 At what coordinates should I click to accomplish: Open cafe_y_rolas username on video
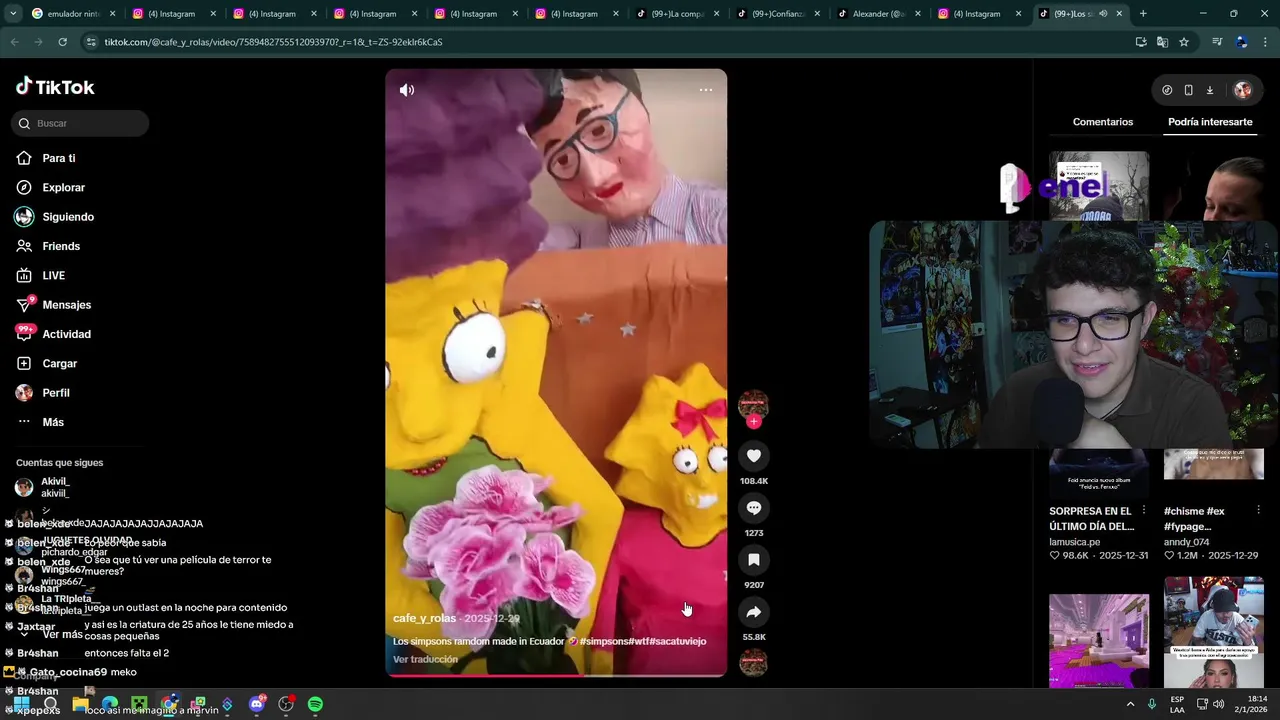[x=424, y=618]
